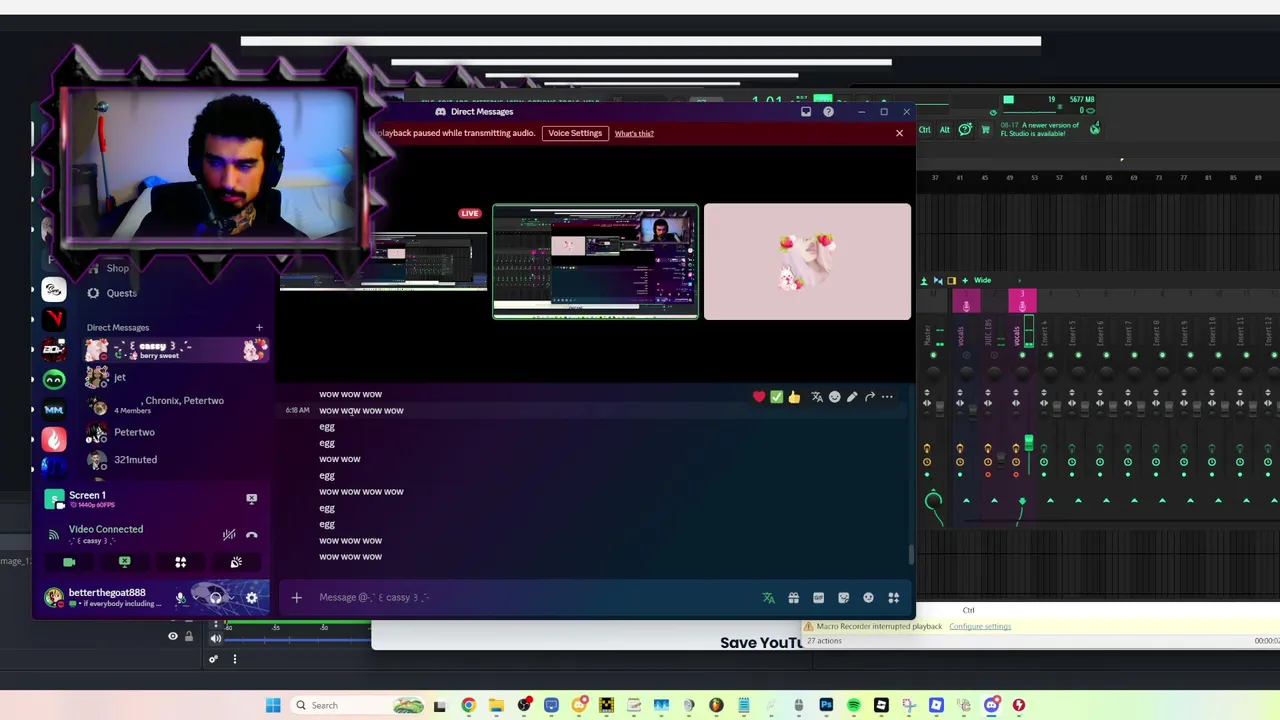The image size is (1280, 720).
Task: Dismiss the playback paused banner
Action: [x=899, y=133]
